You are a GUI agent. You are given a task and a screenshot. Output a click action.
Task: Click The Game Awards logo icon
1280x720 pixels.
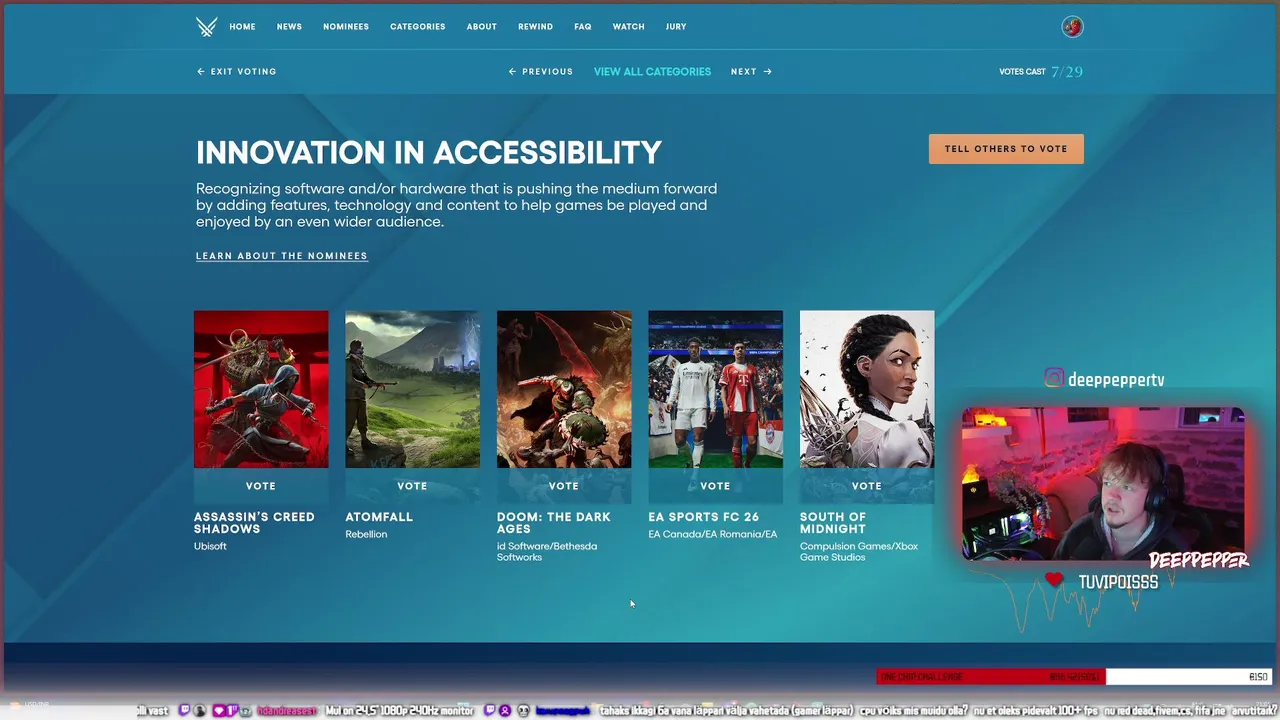[206, 27]
